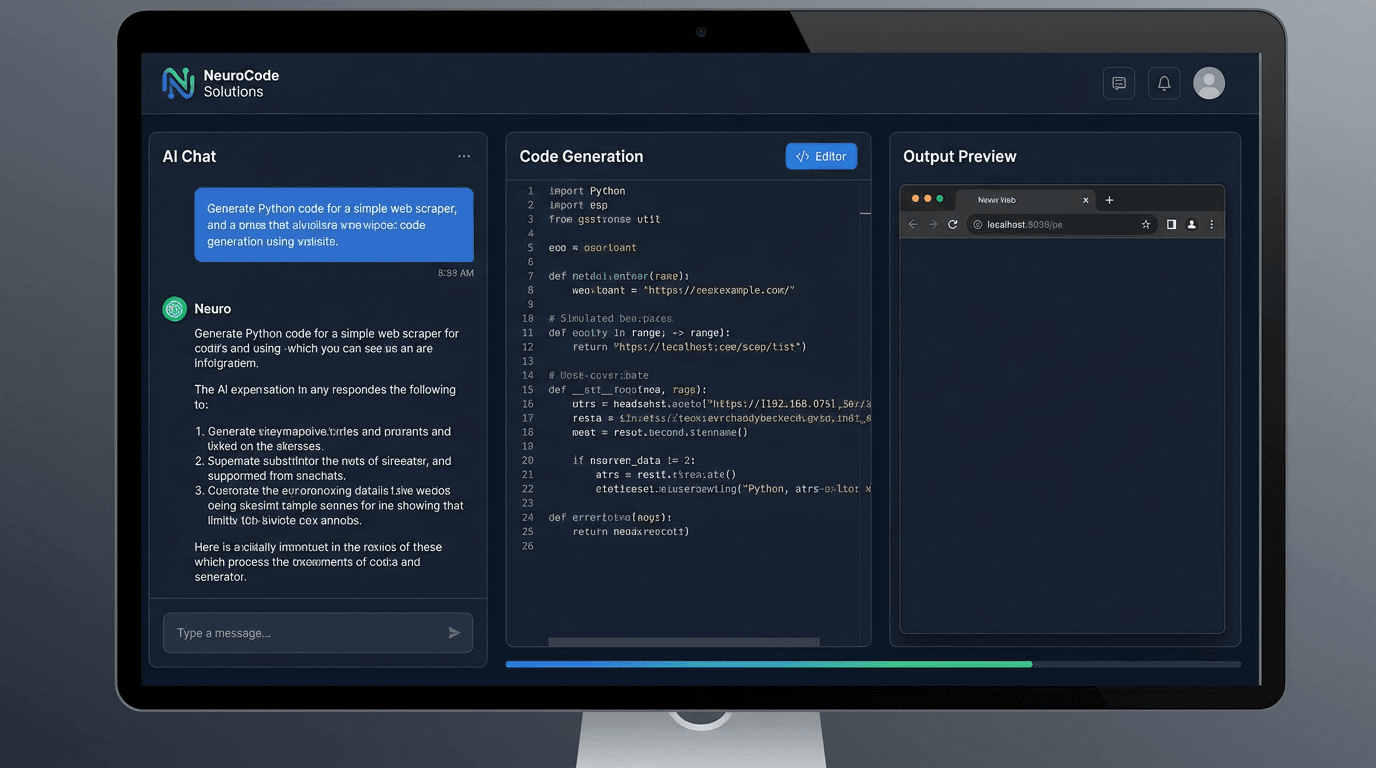Screen dimensions: 1376x768
Task: Click the '# Simulated' comment on code line 10
Action: click(x=611, y=318)
